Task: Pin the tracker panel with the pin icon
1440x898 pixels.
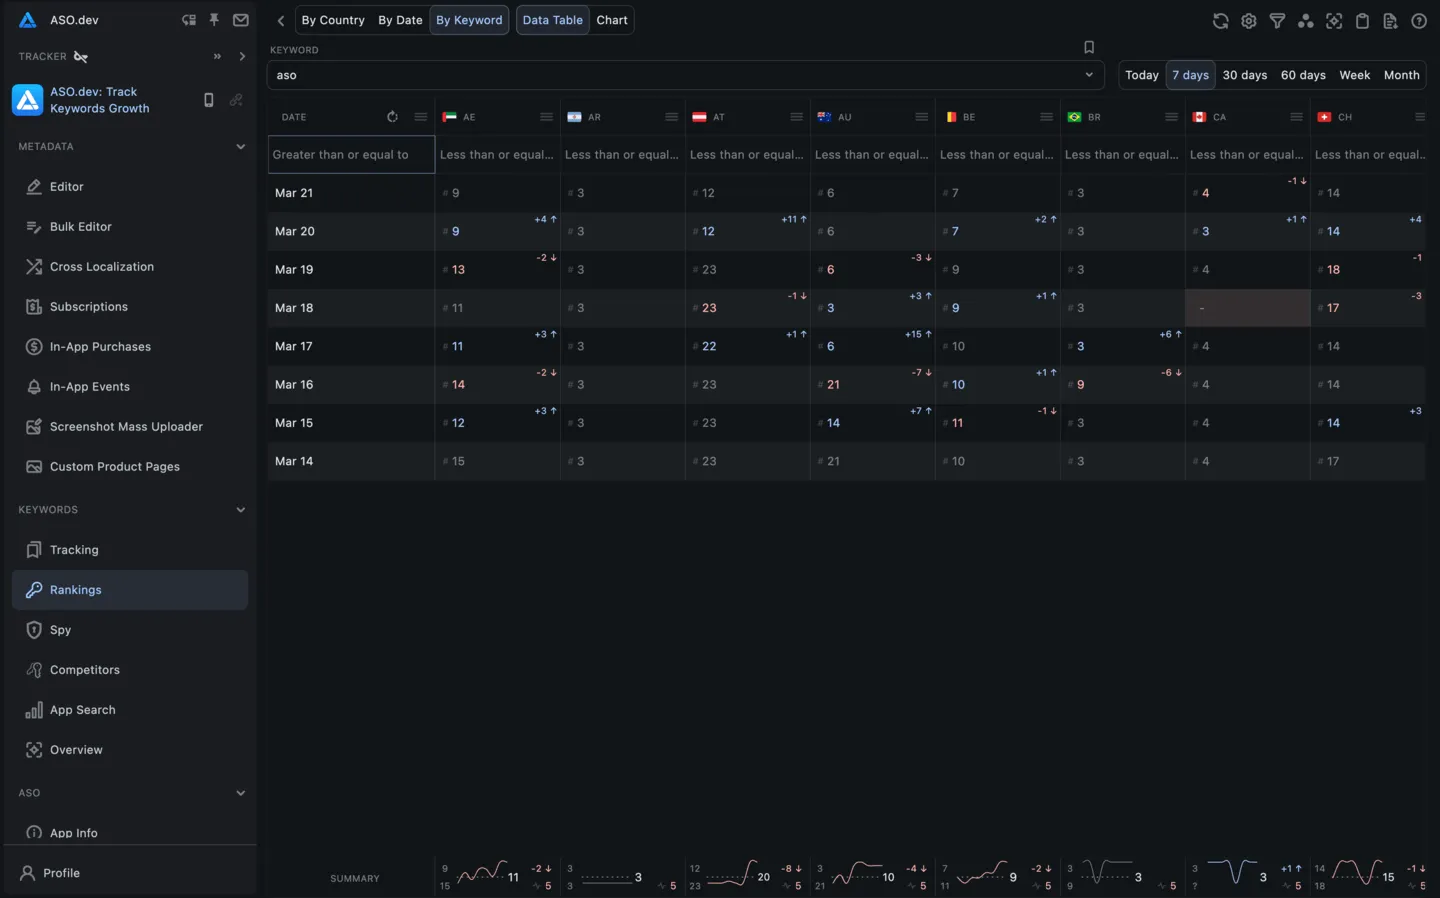Action: coord(214,20)
